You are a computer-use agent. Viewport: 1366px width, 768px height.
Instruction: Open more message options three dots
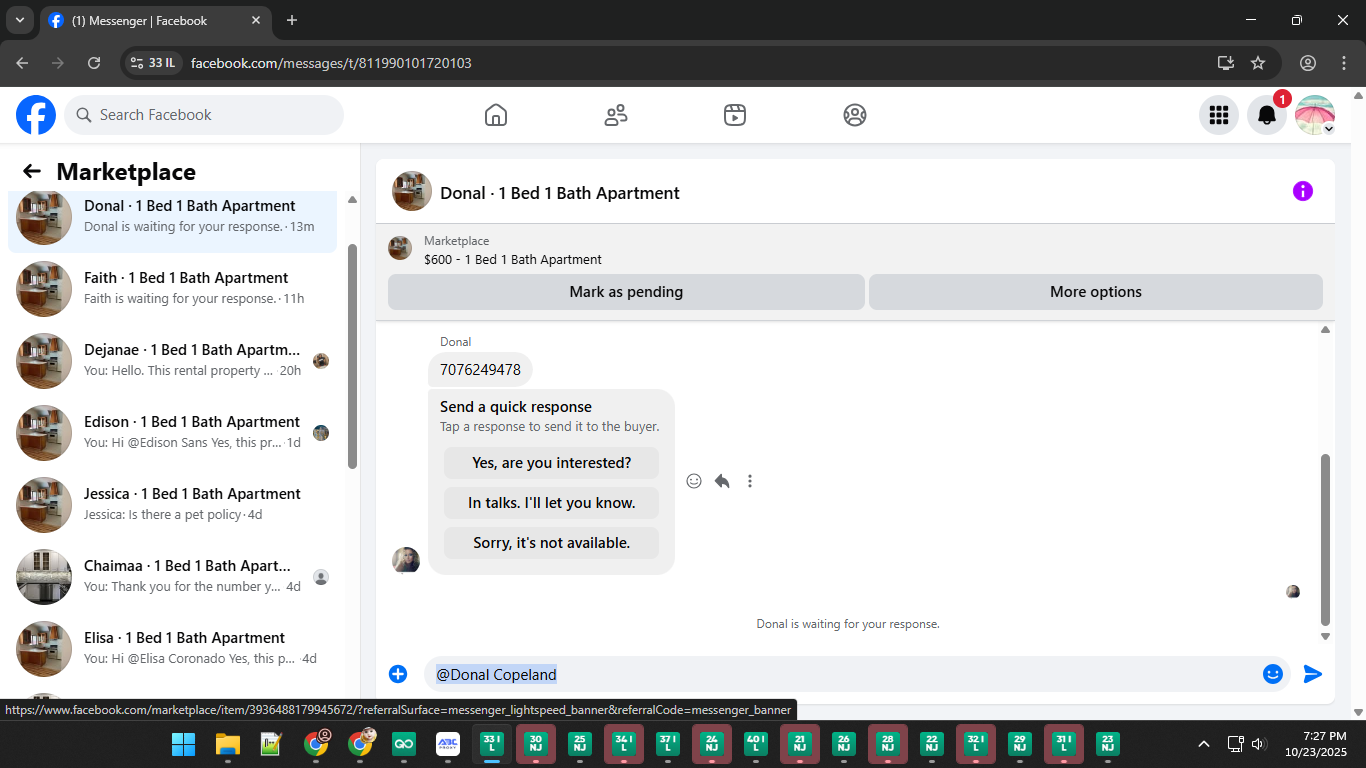coord(750,481)
